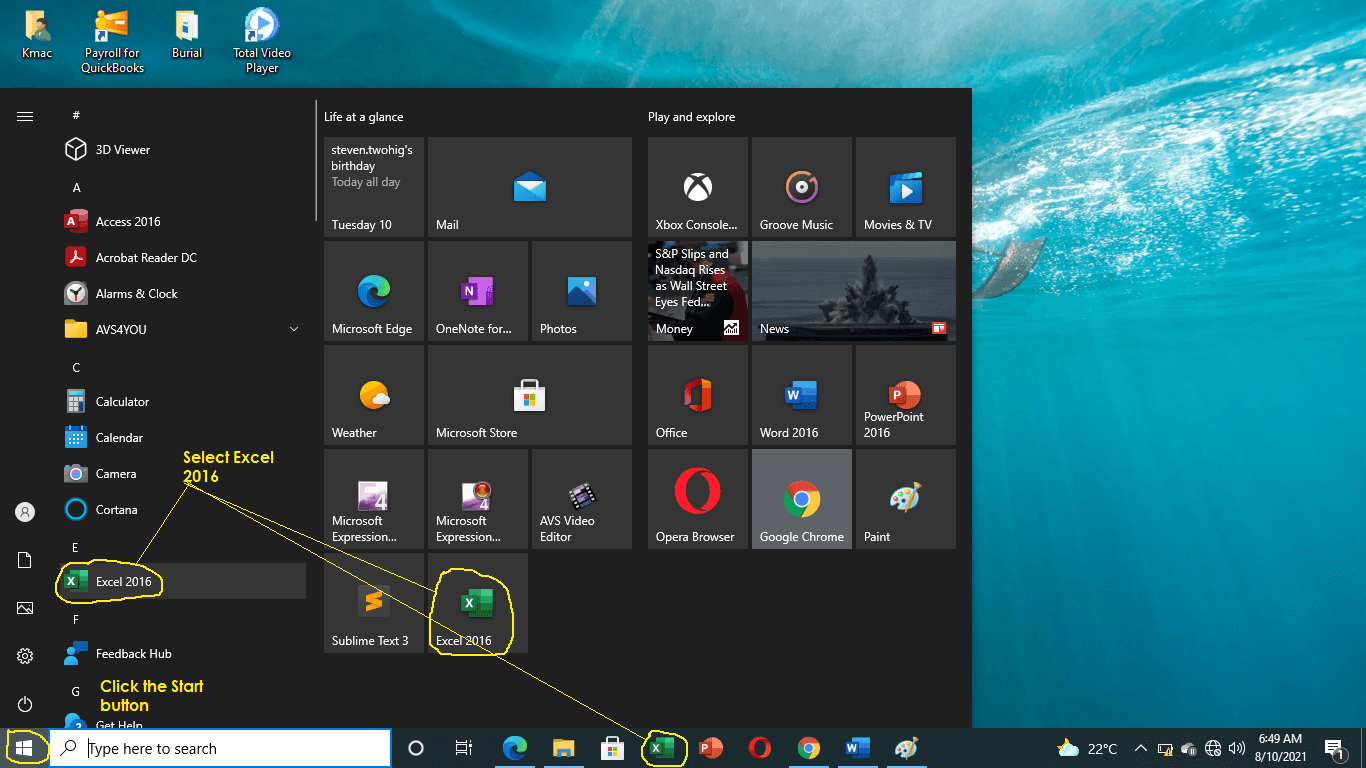Open the Sublime Text 3 tile
1366x768 pixels.
374,603
